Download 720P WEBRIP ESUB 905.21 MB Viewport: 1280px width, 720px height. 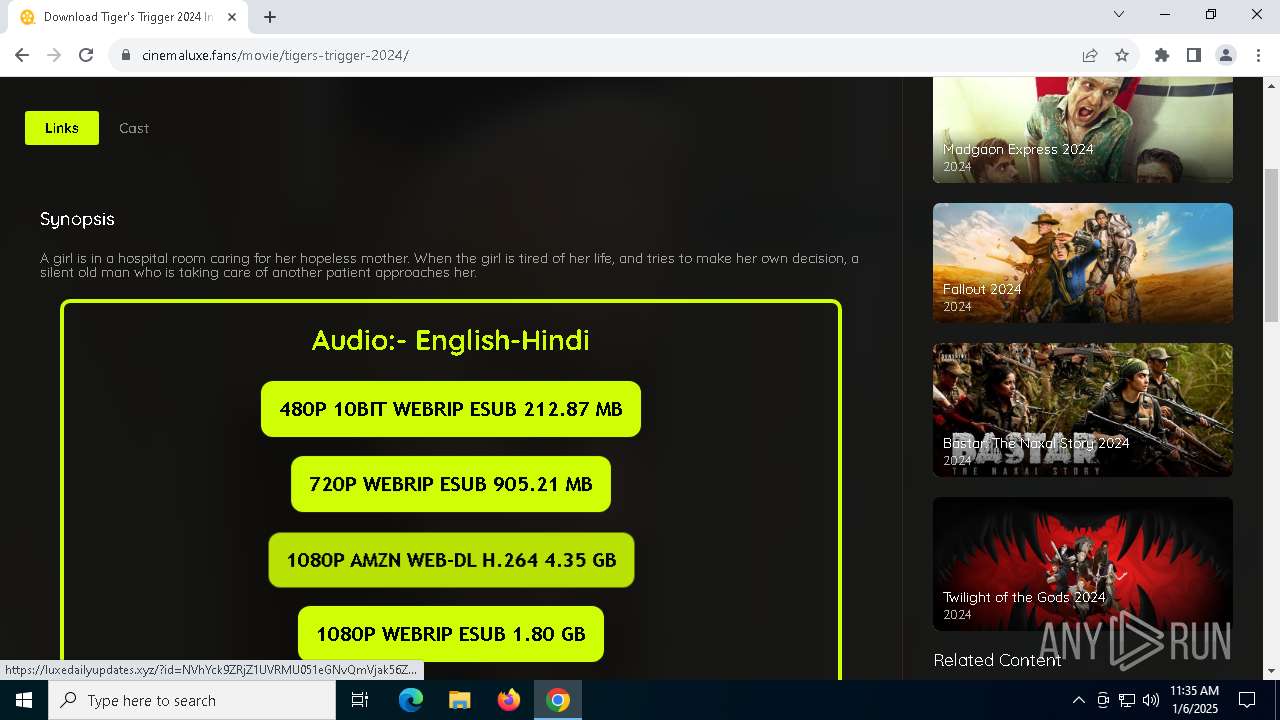[451, 484]
